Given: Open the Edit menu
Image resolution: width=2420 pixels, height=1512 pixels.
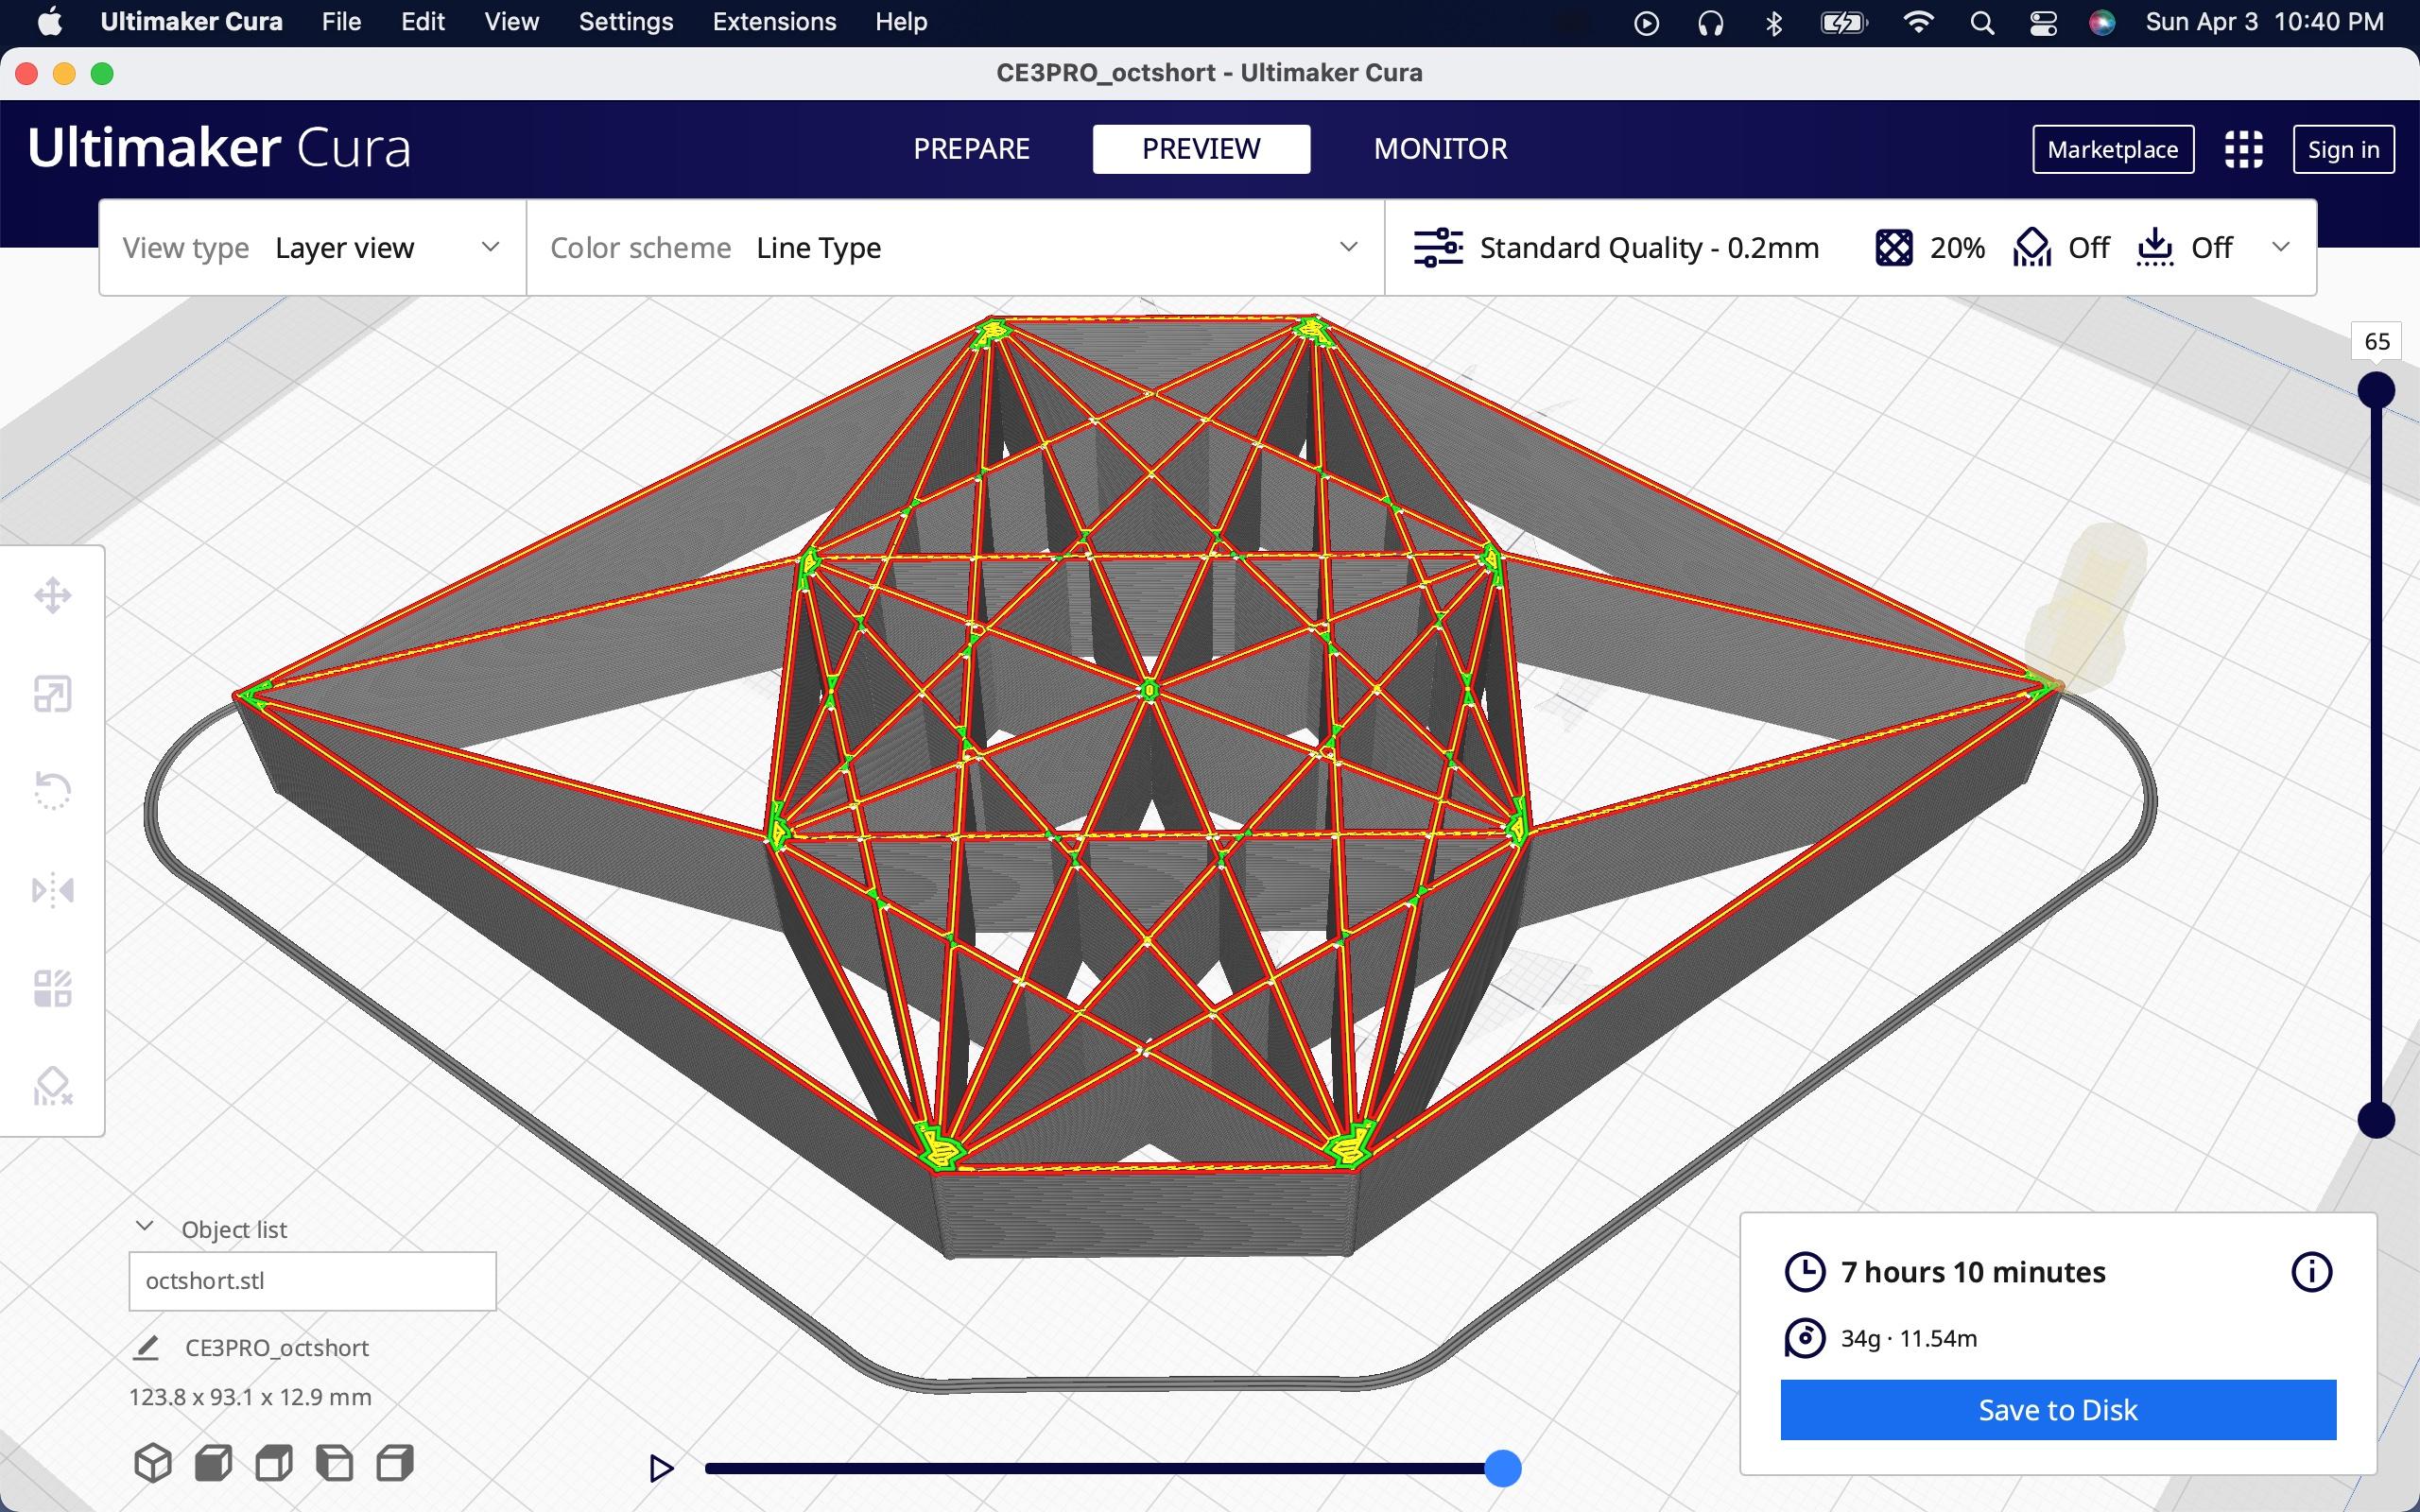Looking at the screenshot, I should click(x=423, y=21).
